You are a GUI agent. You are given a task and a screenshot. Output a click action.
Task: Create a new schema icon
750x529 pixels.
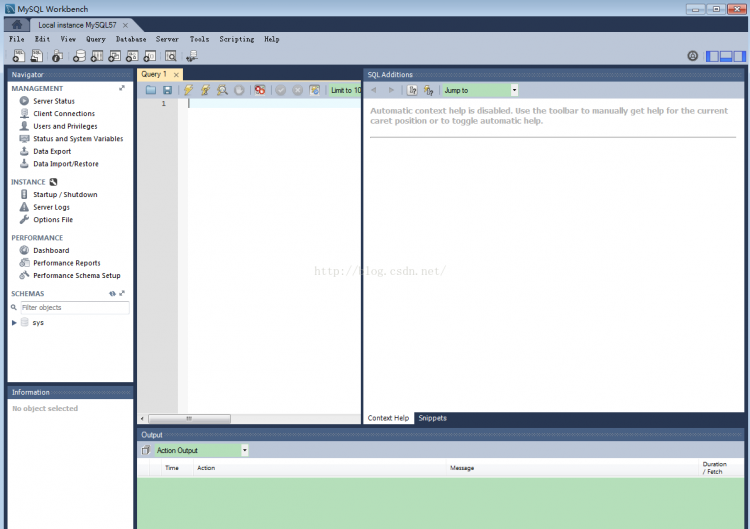79,56
